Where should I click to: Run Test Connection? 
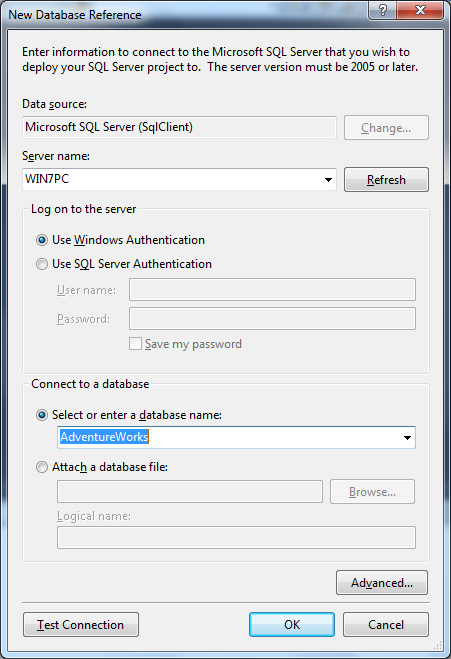coord(81,625)
